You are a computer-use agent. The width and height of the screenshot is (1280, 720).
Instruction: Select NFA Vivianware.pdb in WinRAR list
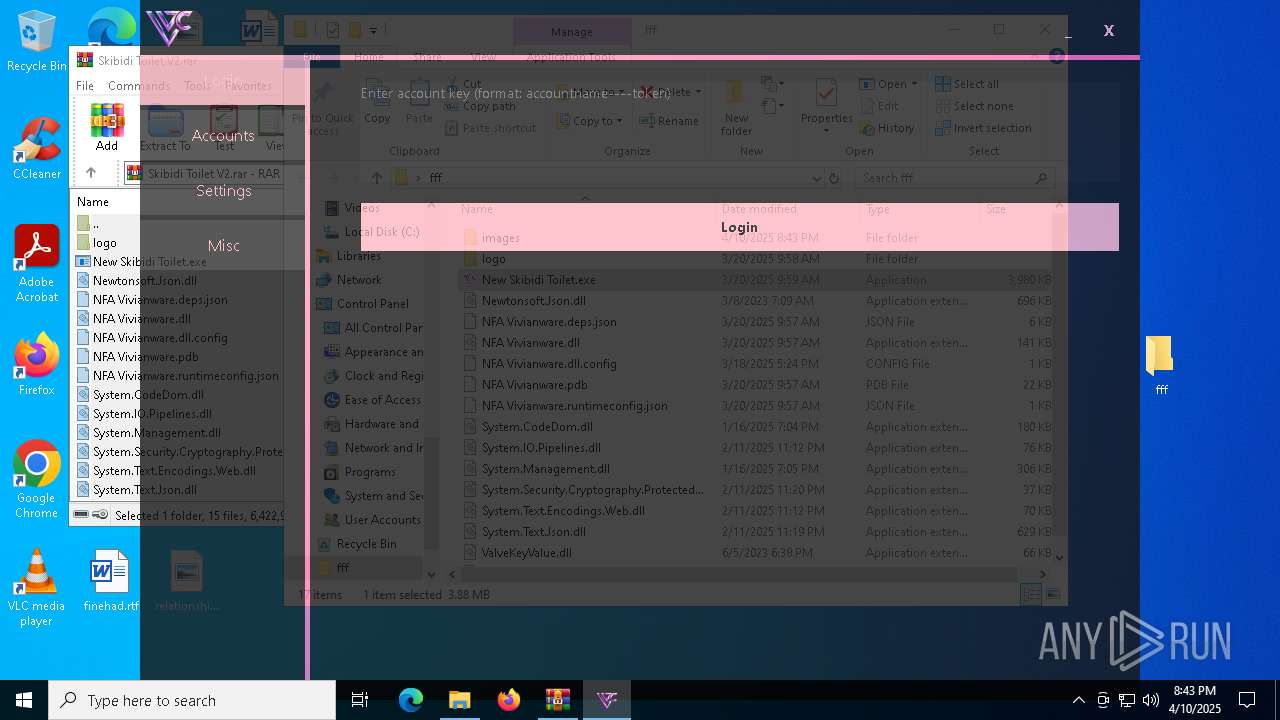pos(137,357)
